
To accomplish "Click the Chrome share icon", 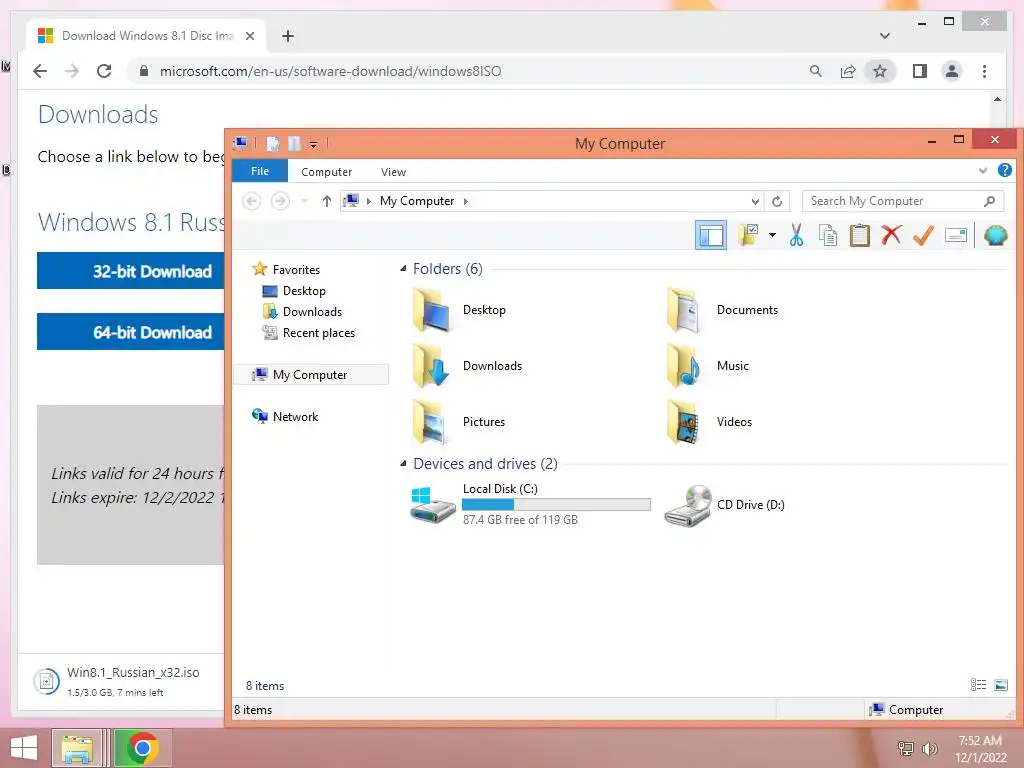I will pyautogui.click(x=848, y=71).
